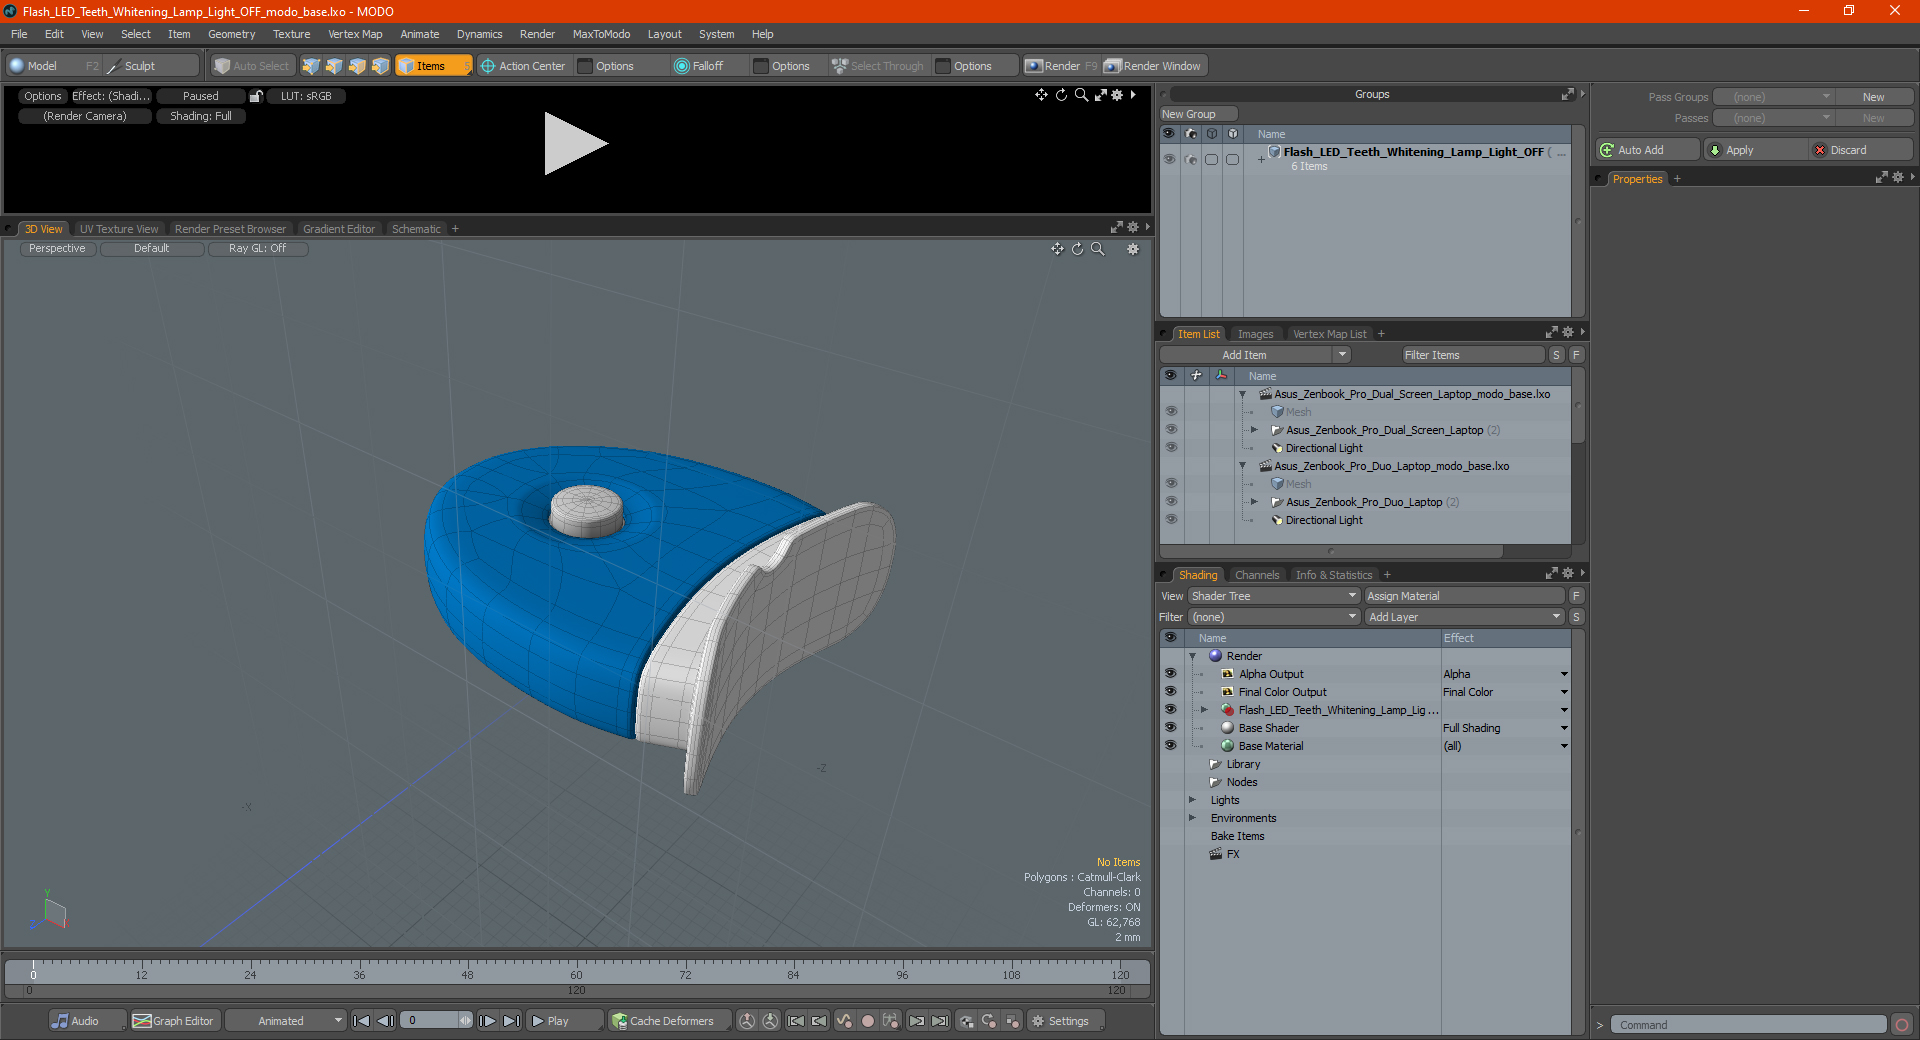Image resolution: width=1920 pixels, height=1040 pixels.
Task: Step to the next frame
Action: coord(487,1021)
